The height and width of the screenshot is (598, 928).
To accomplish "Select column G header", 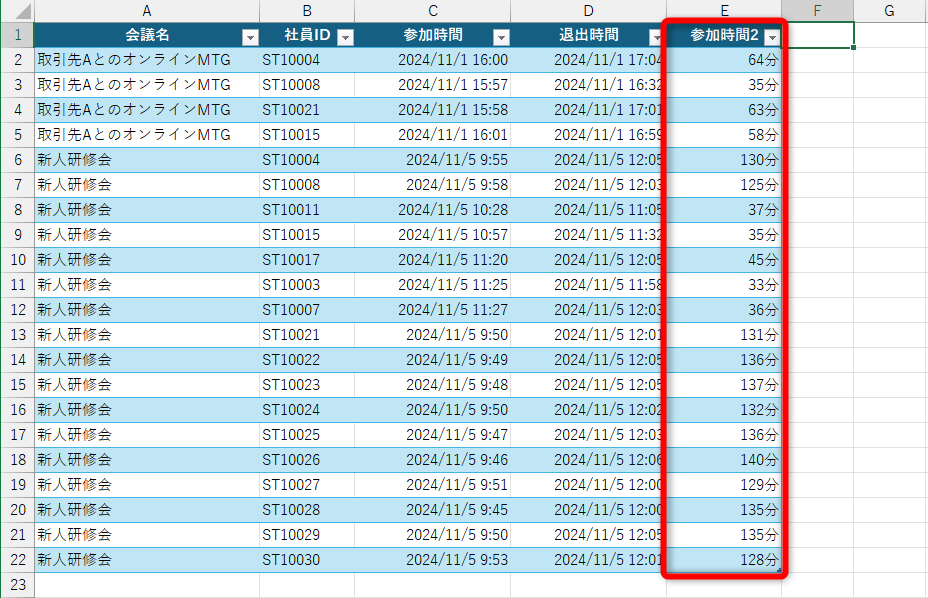I will click(x=890, y=11).
